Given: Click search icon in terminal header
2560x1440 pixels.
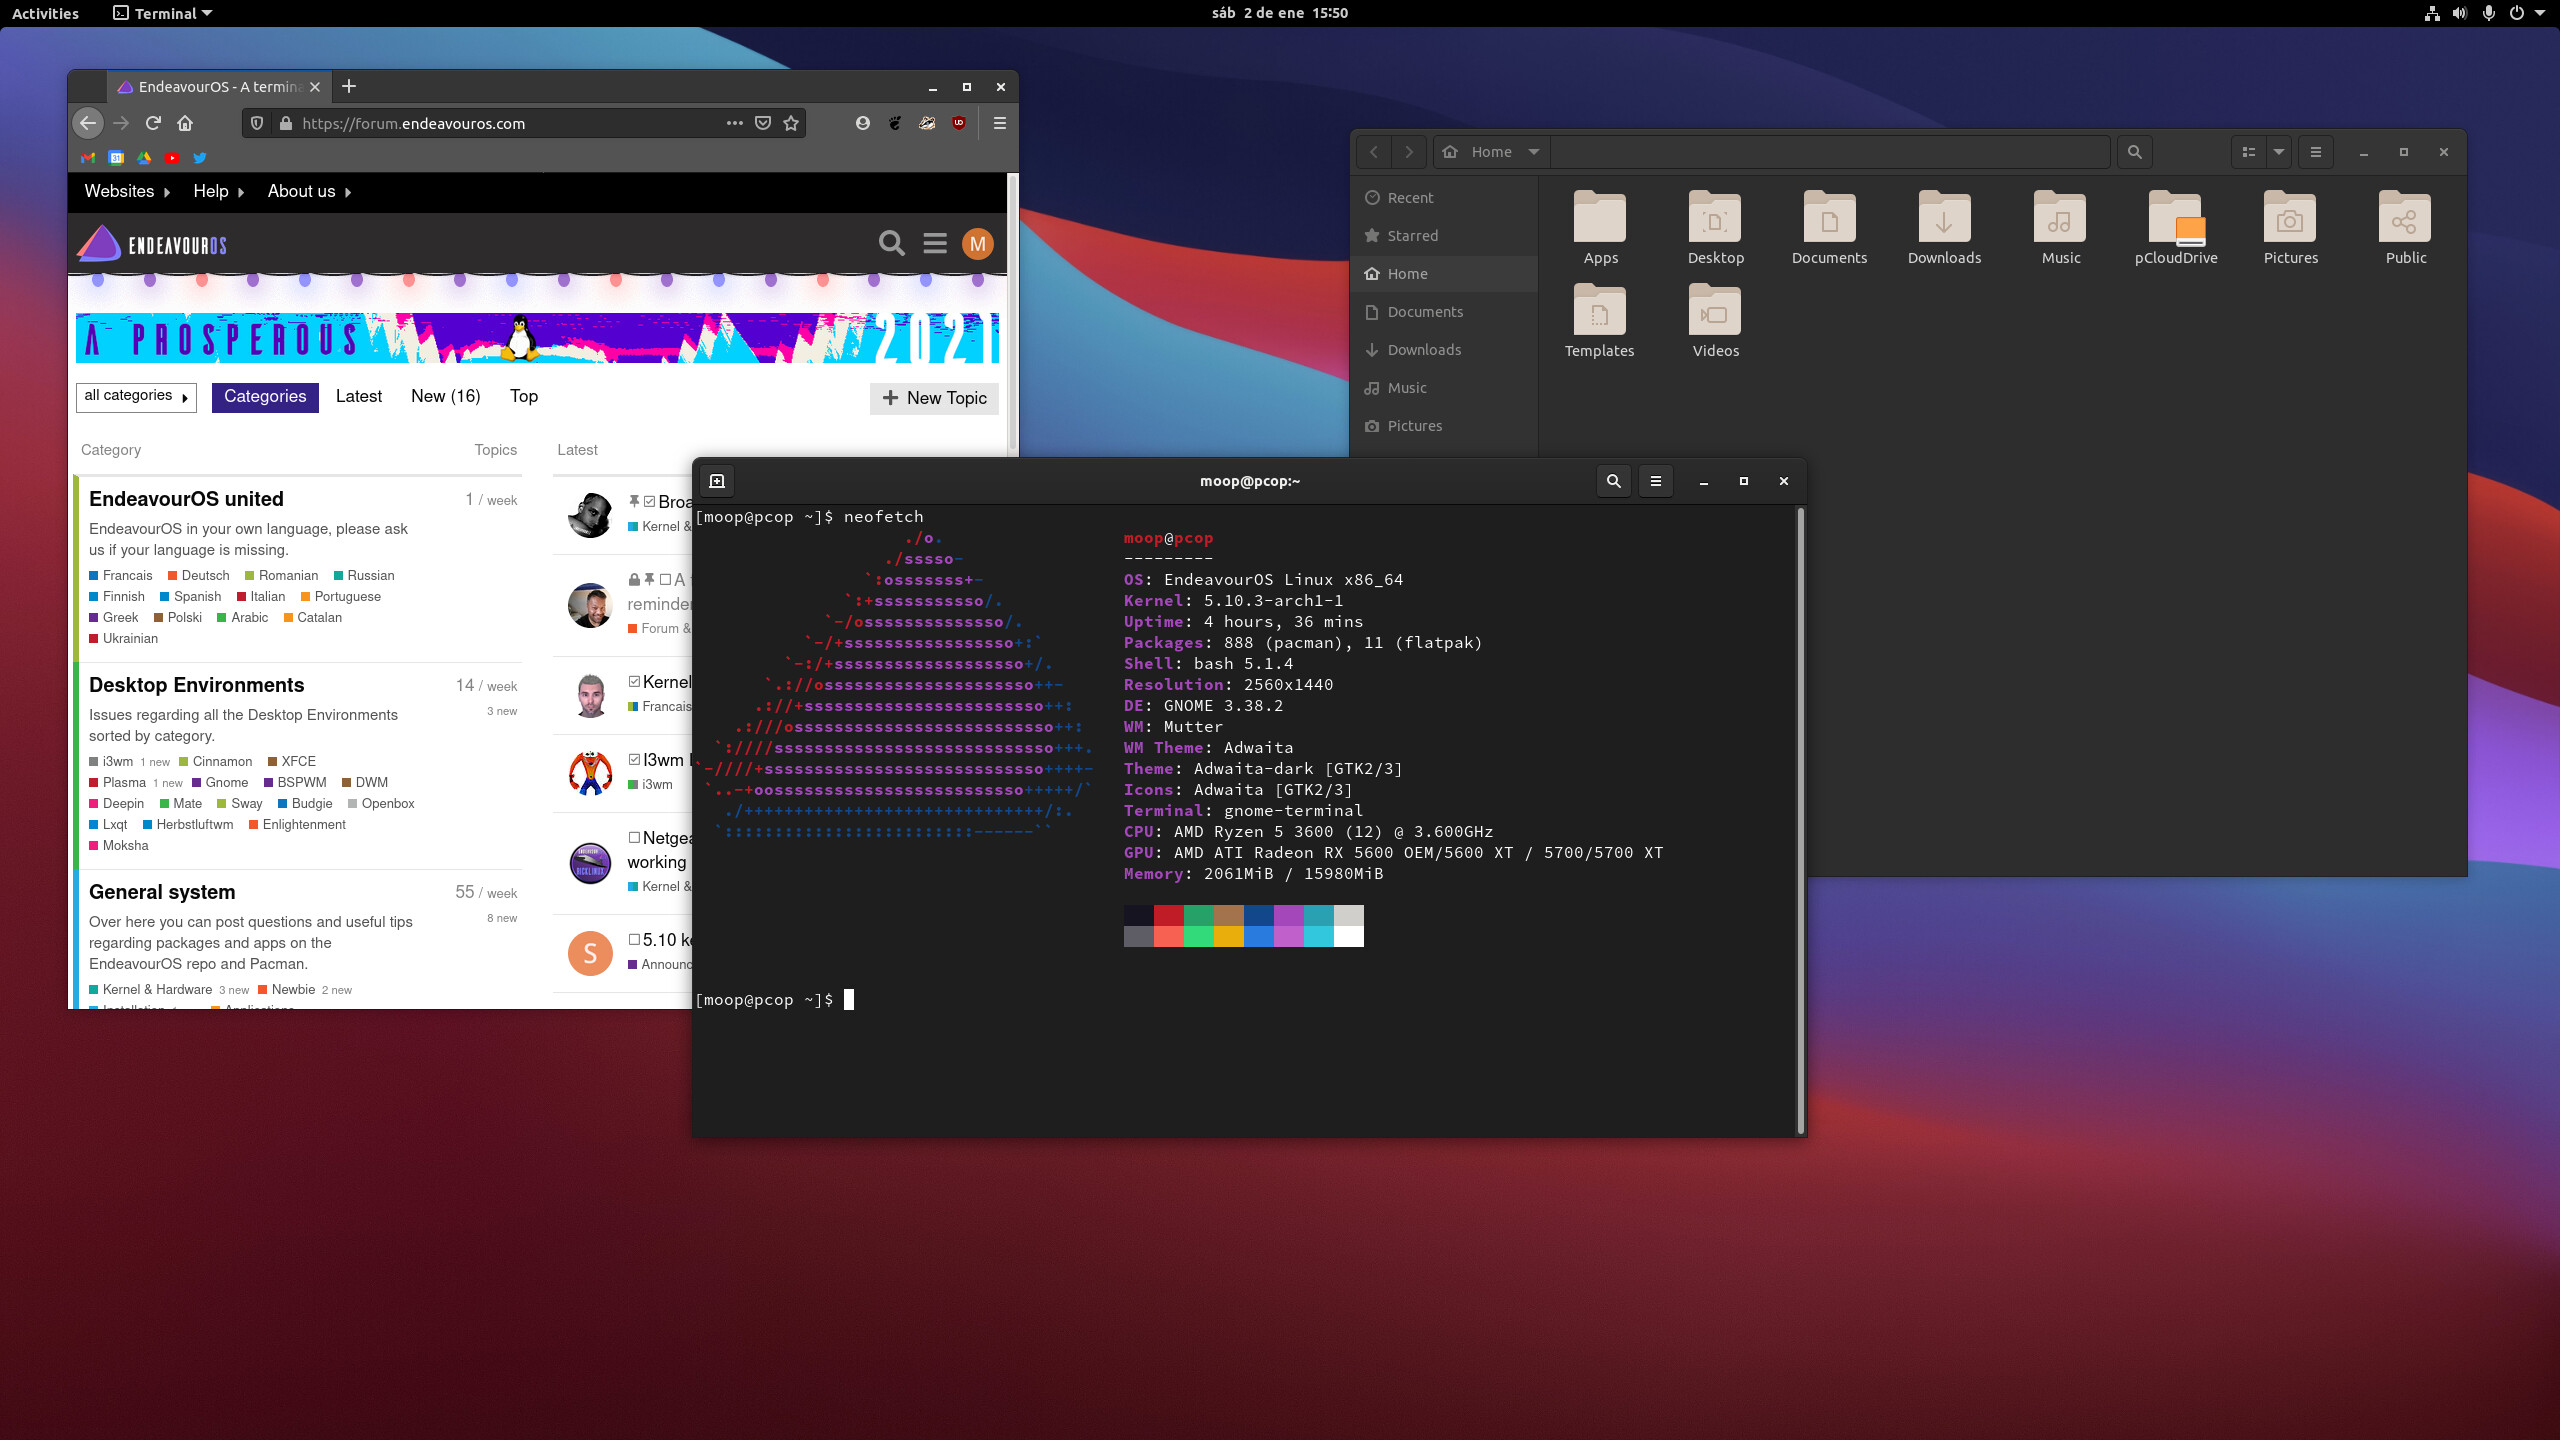Looking at the screenshot, I should pyautogui.click(x=1613, y=481).
